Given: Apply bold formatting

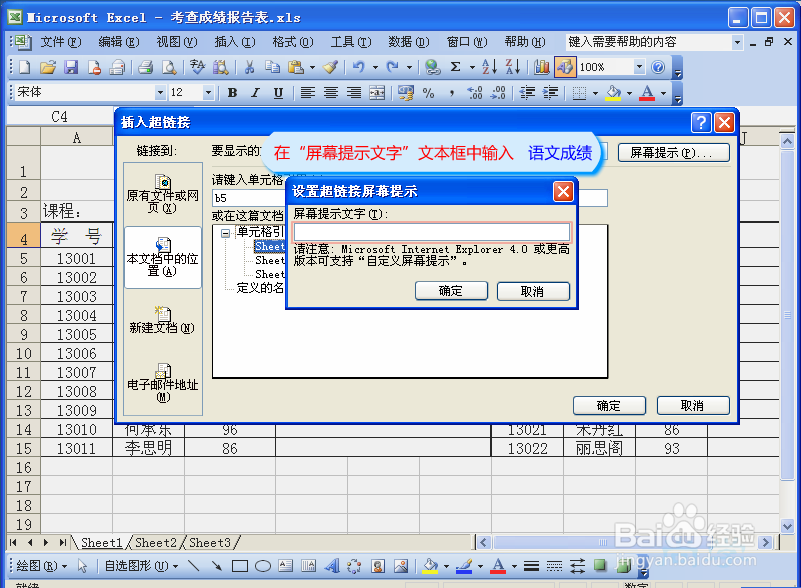Looking at the screenshot, I should (232, 92).
